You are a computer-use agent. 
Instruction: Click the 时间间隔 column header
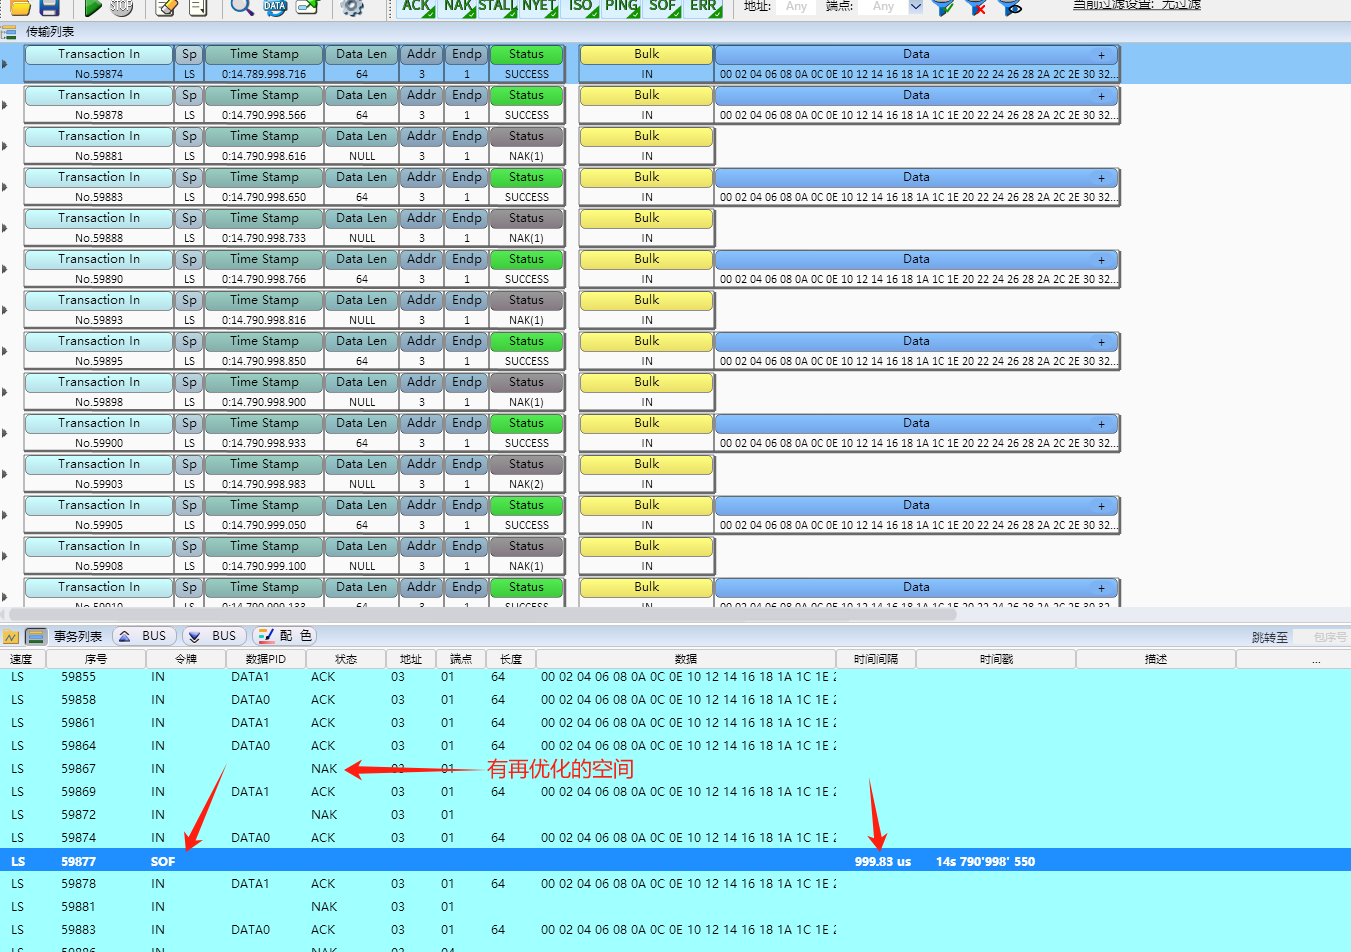coord(876,659)
